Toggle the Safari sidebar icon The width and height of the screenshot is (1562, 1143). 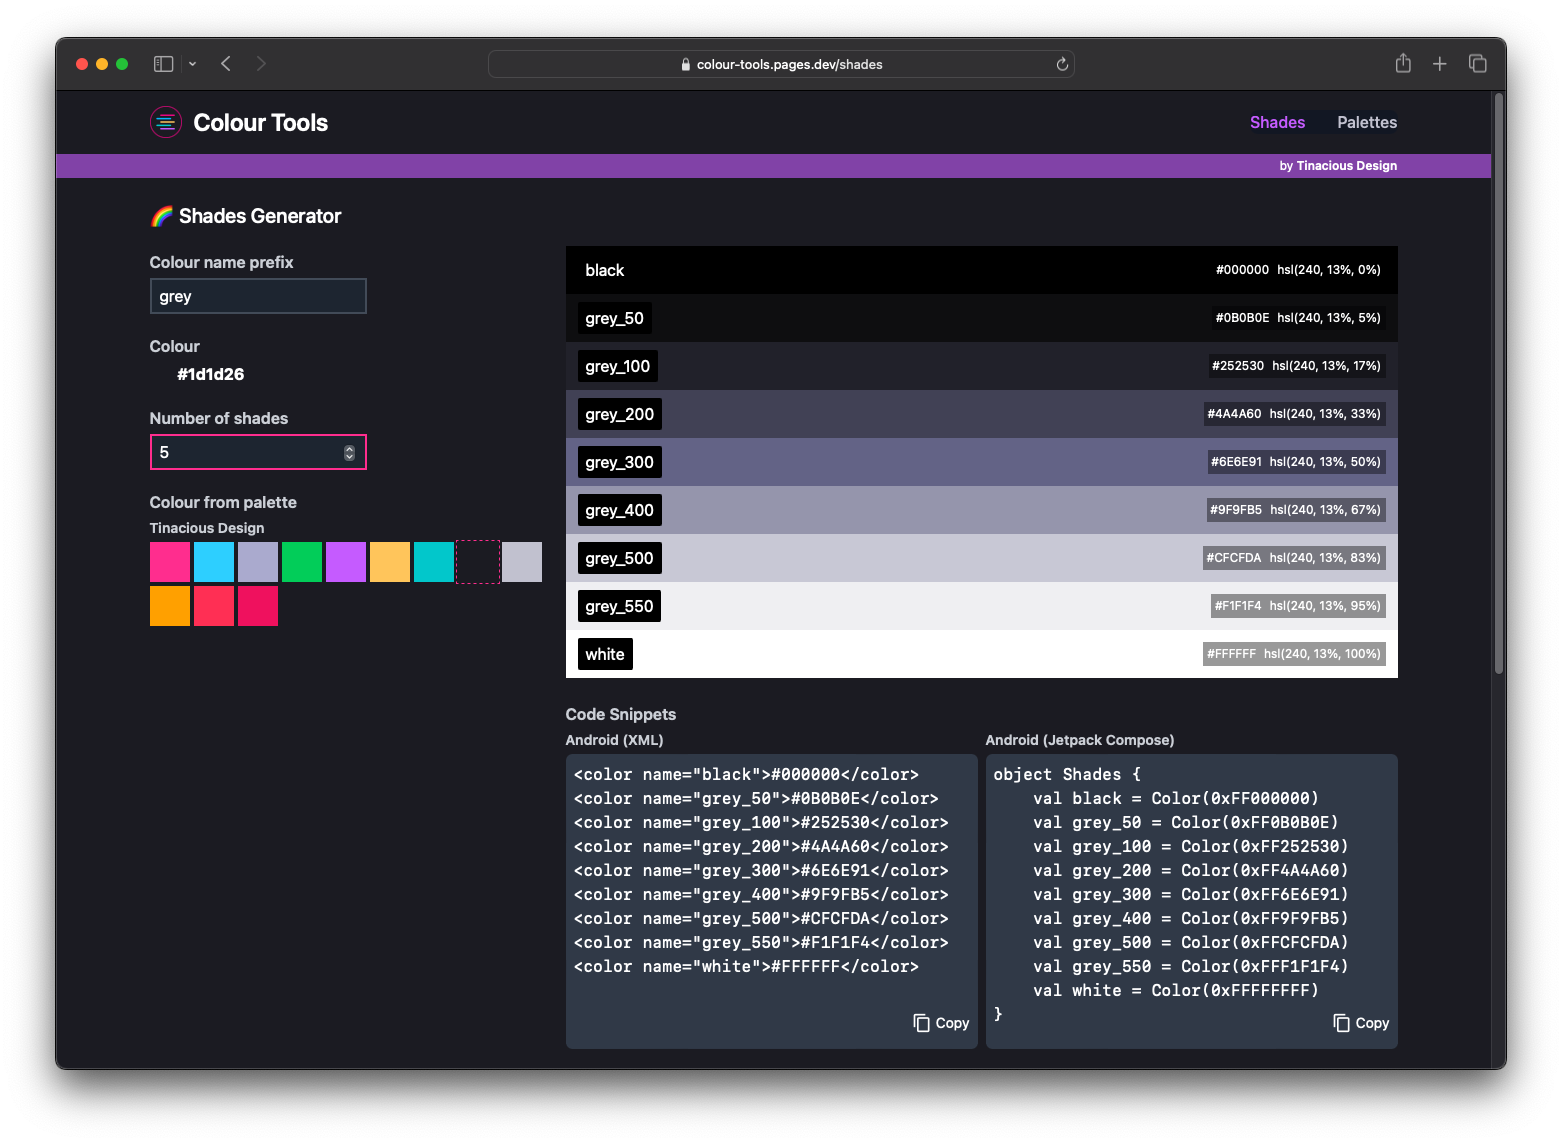pos(163,64)
